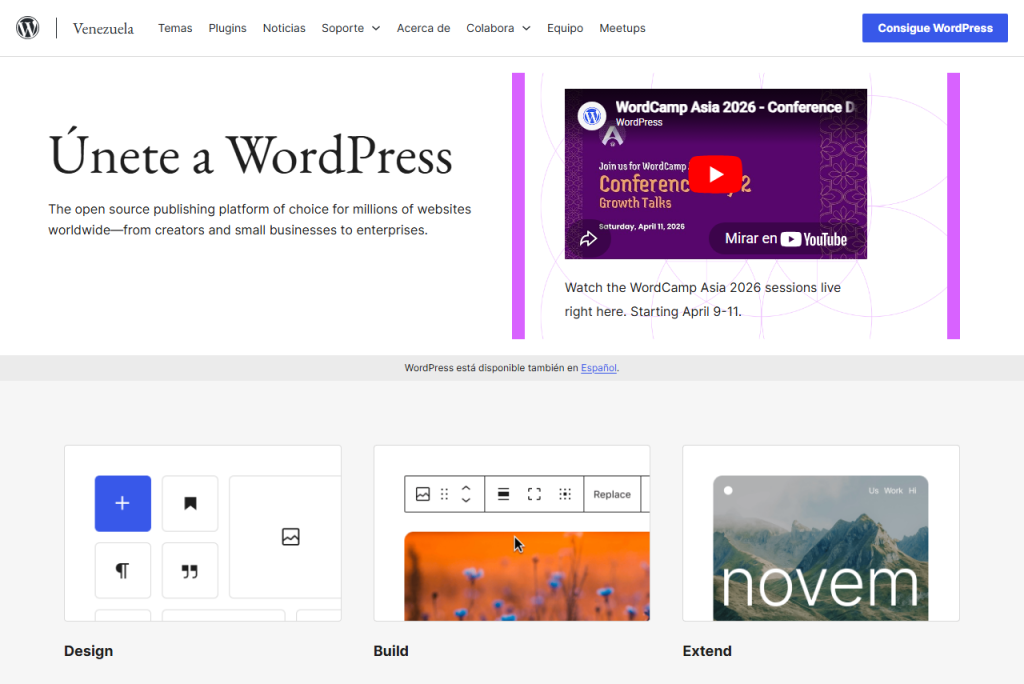Click the align icon in Build toolbar
Screen dimensions: 1024x684
(504, 494)
